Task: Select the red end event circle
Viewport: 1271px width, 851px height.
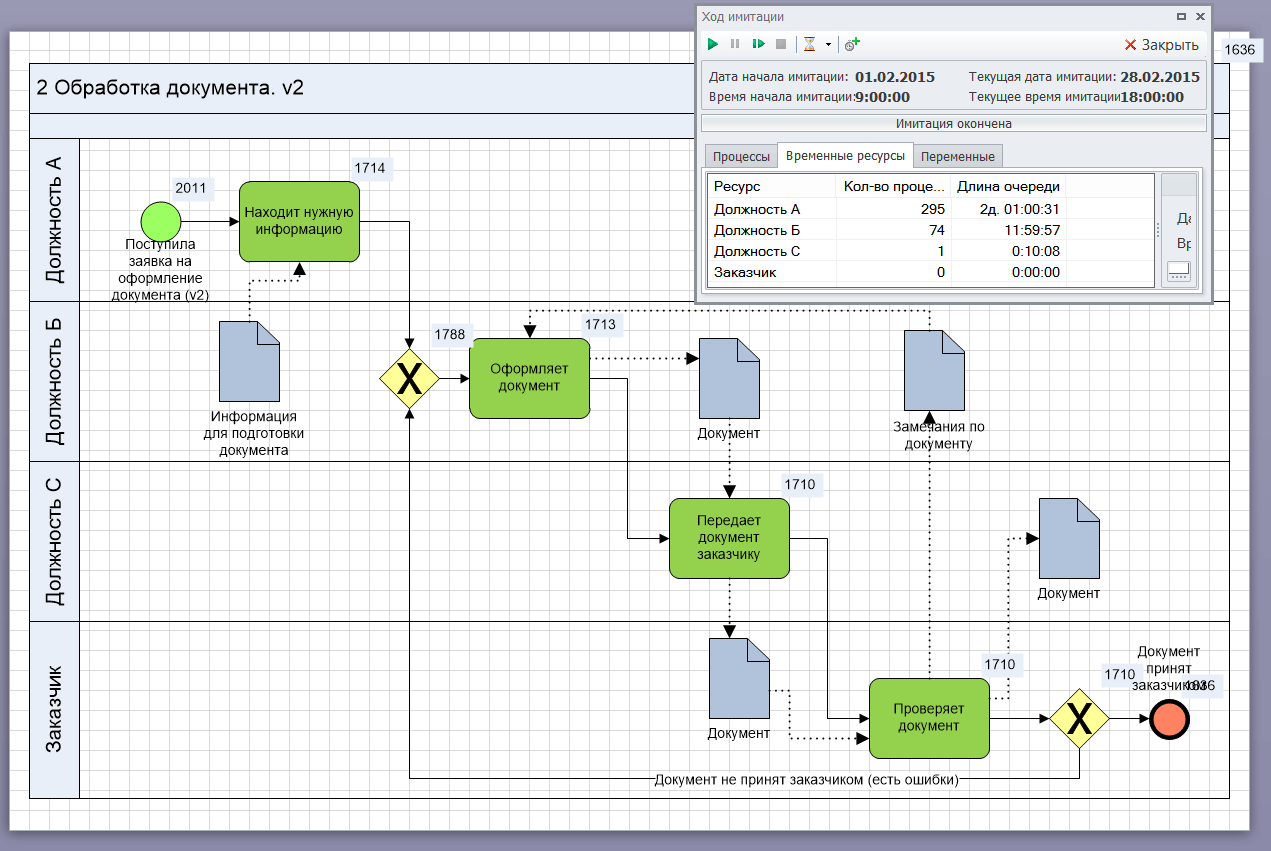Action: coord(1169,719)
